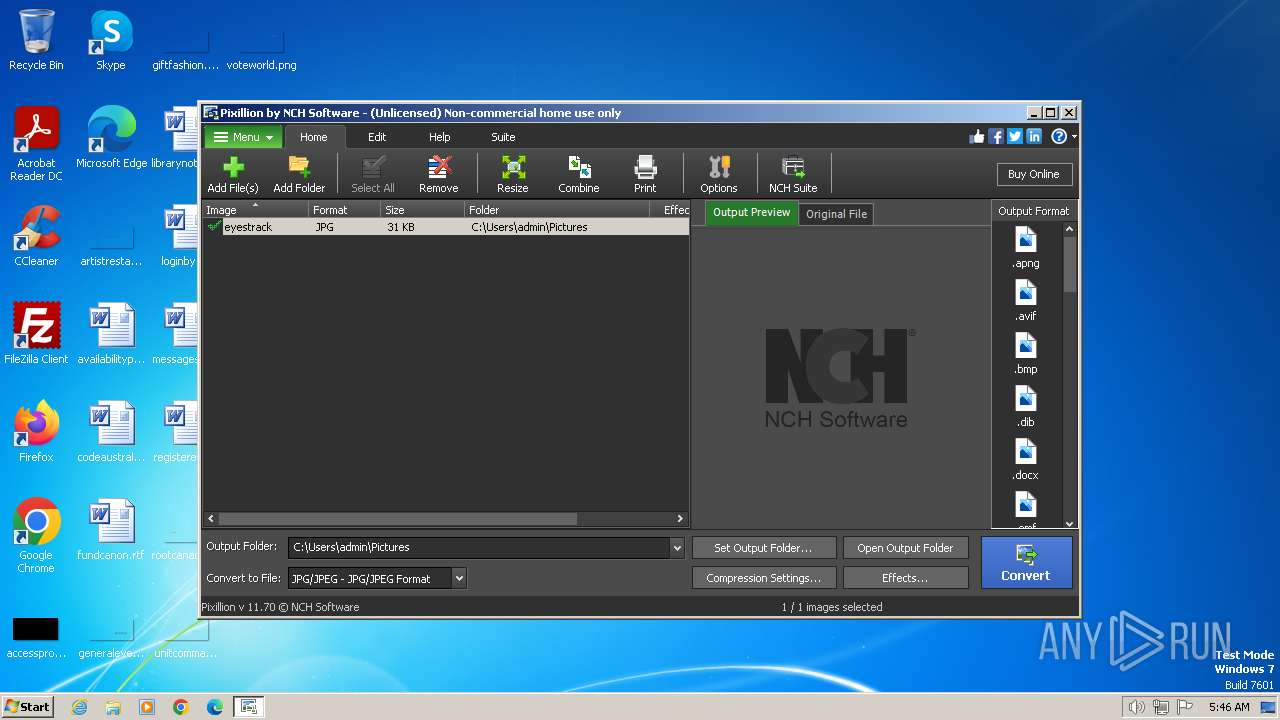Click the Select All toolbar icon
This screenshot has height=720, width=1280.
point(373,175)
